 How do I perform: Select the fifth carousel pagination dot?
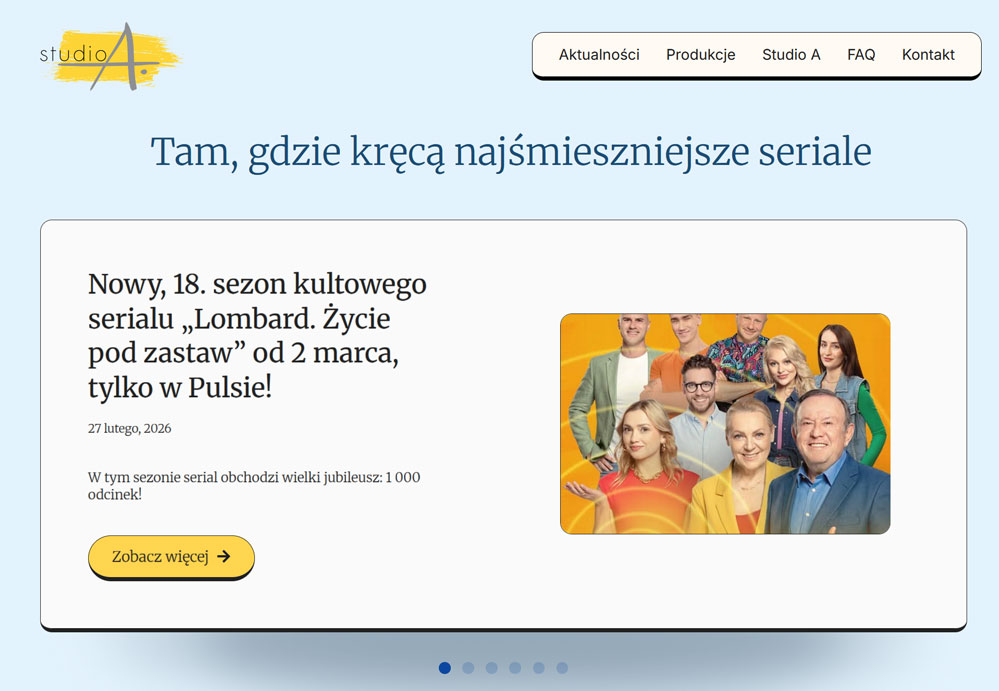(x=538, y=668)
